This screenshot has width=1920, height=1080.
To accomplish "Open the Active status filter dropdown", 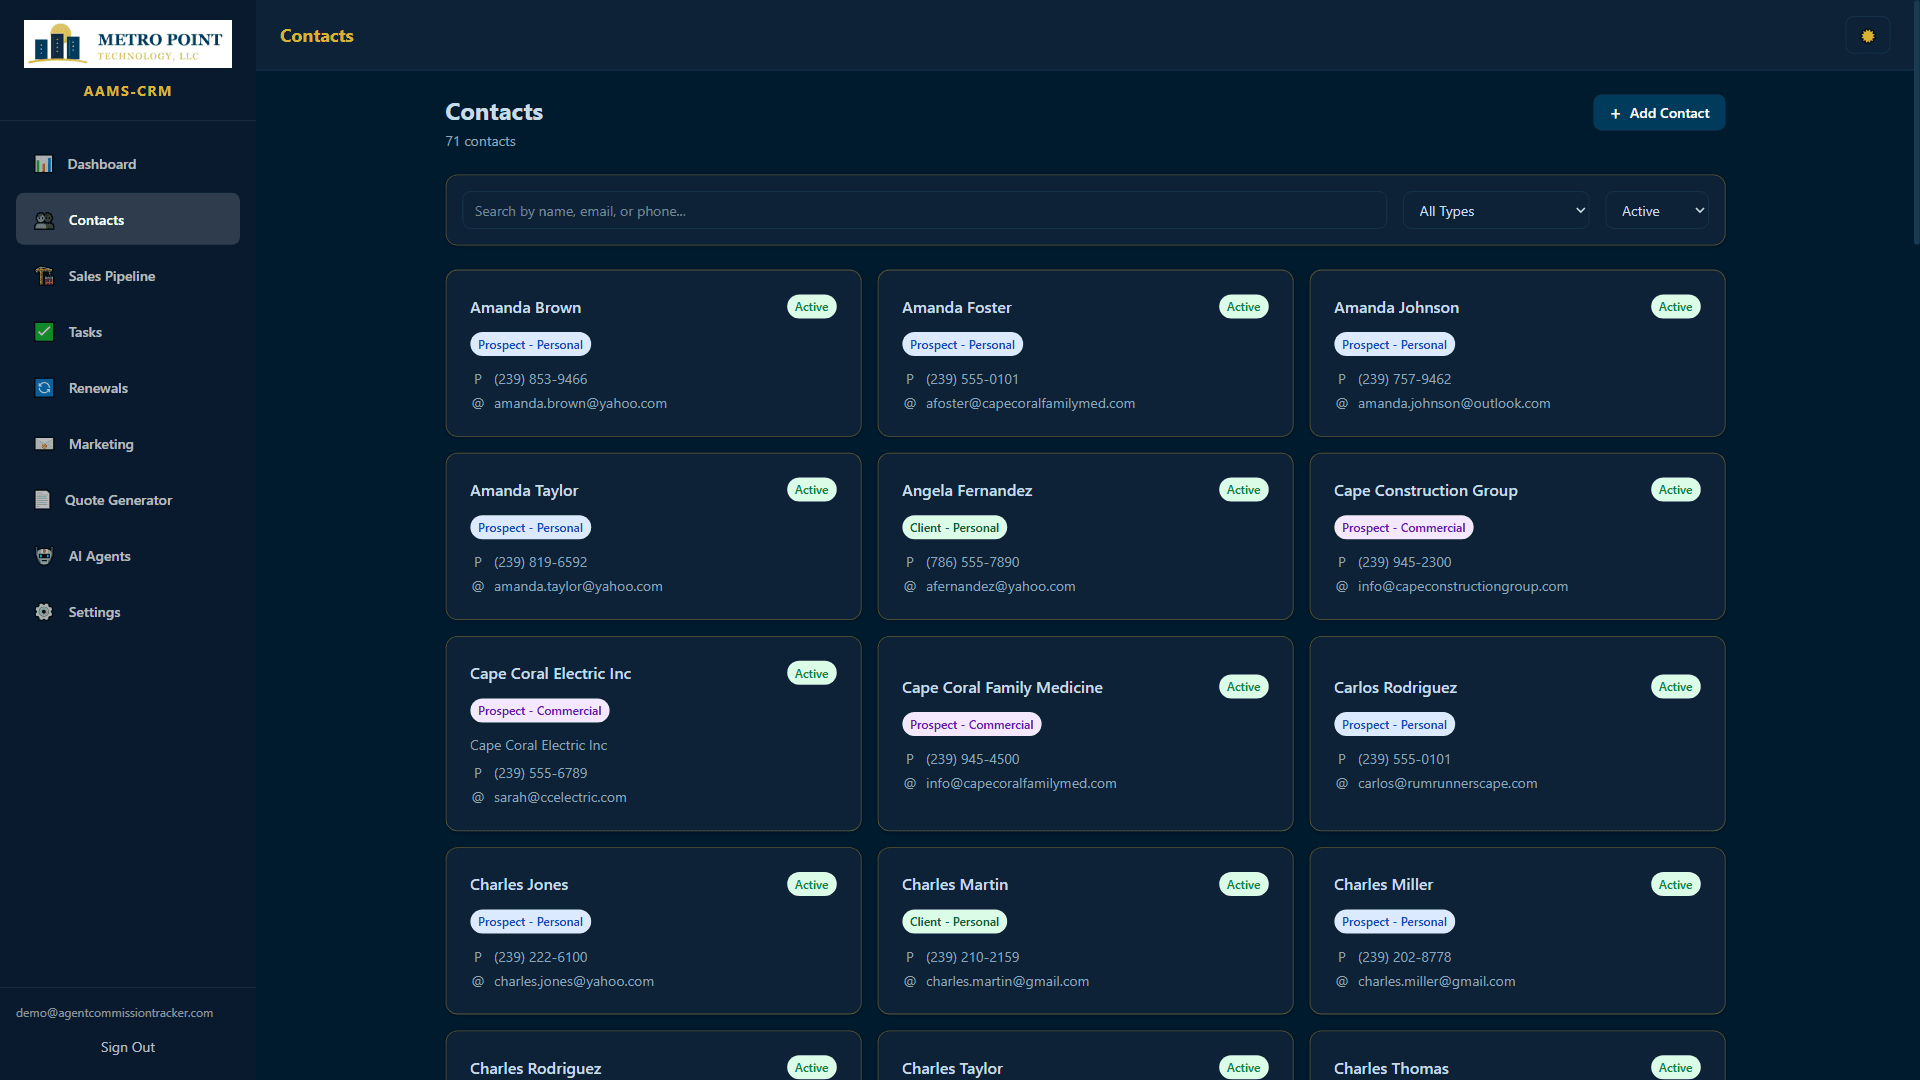I will click(1656, 210).
